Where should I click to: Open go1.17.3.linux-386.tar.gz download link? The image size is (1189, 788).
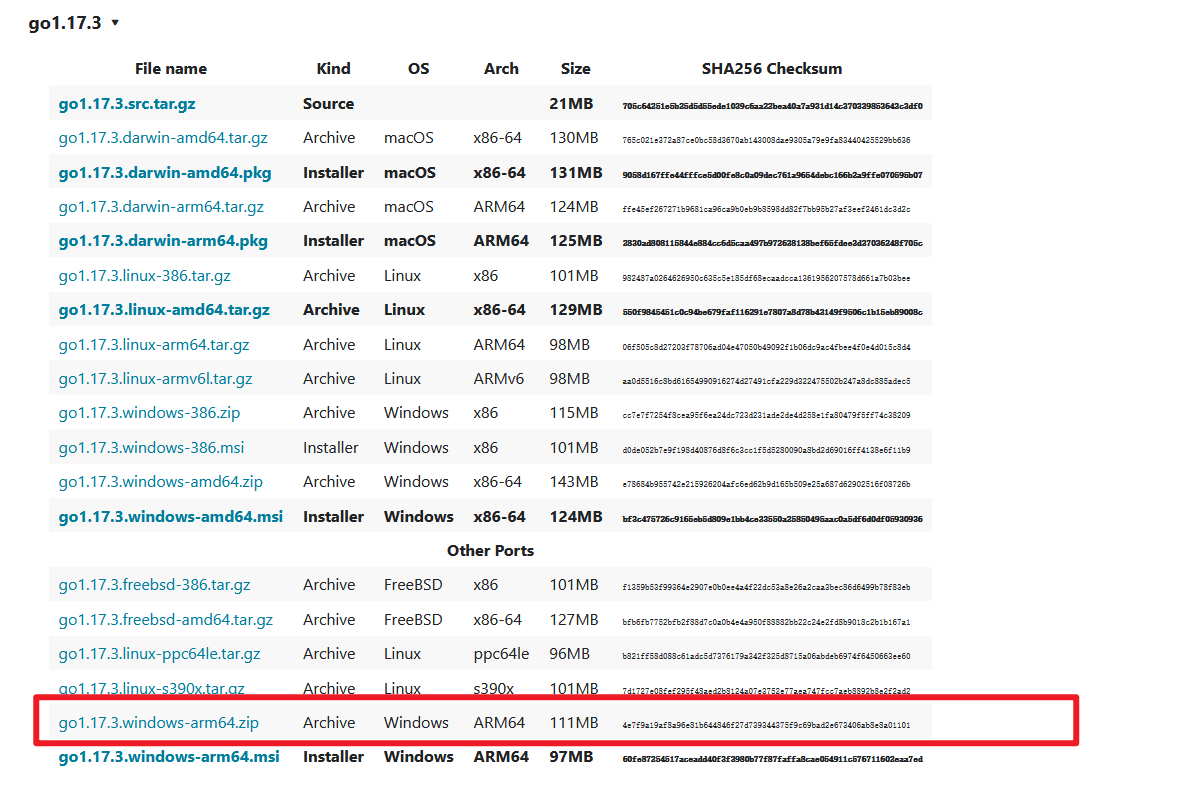coord(145,276)
